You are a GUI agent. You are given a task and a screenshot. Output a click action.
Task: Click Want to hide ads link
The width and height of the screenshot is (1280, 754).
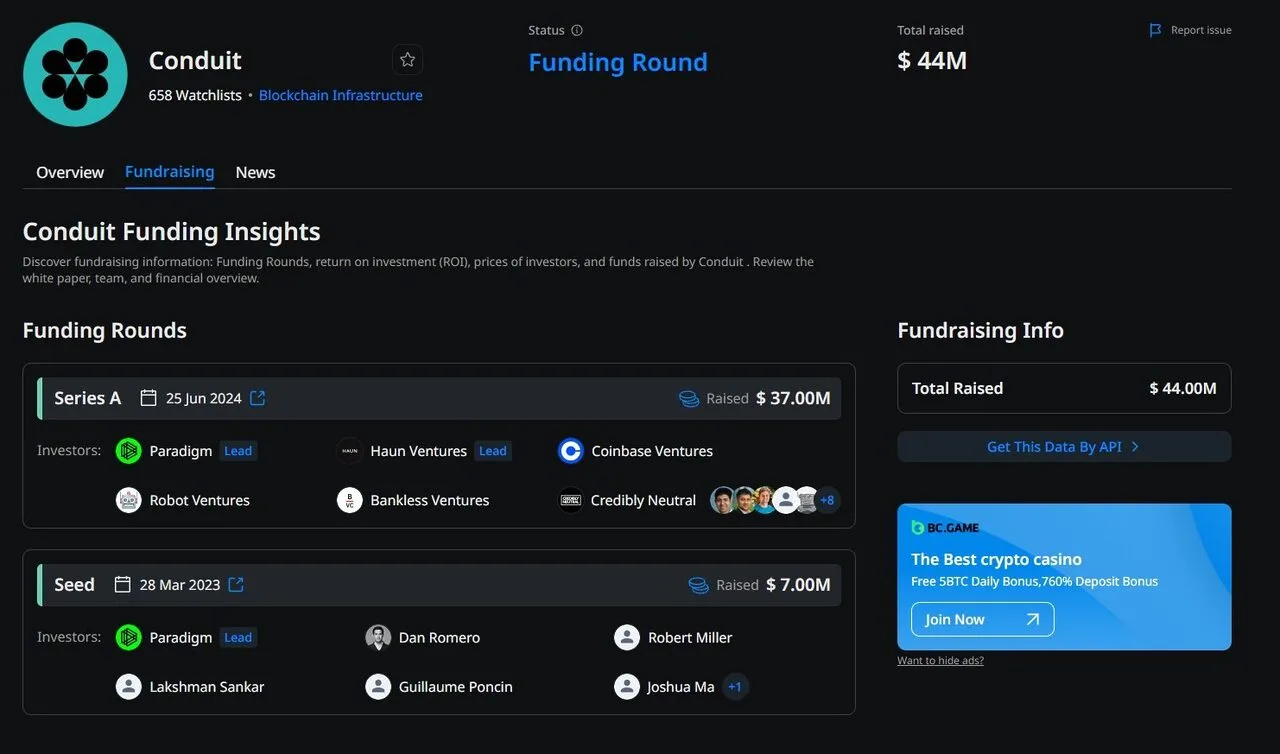tap(940, 661)
